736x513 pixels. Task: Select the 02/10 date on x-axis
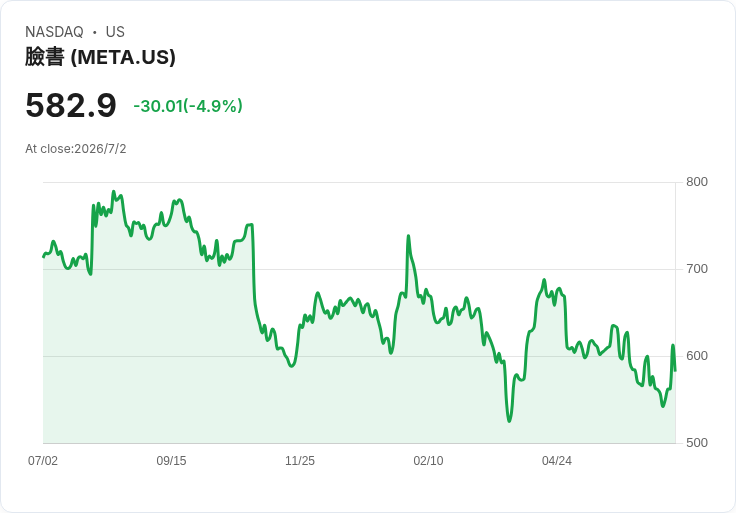click(428, 461)
